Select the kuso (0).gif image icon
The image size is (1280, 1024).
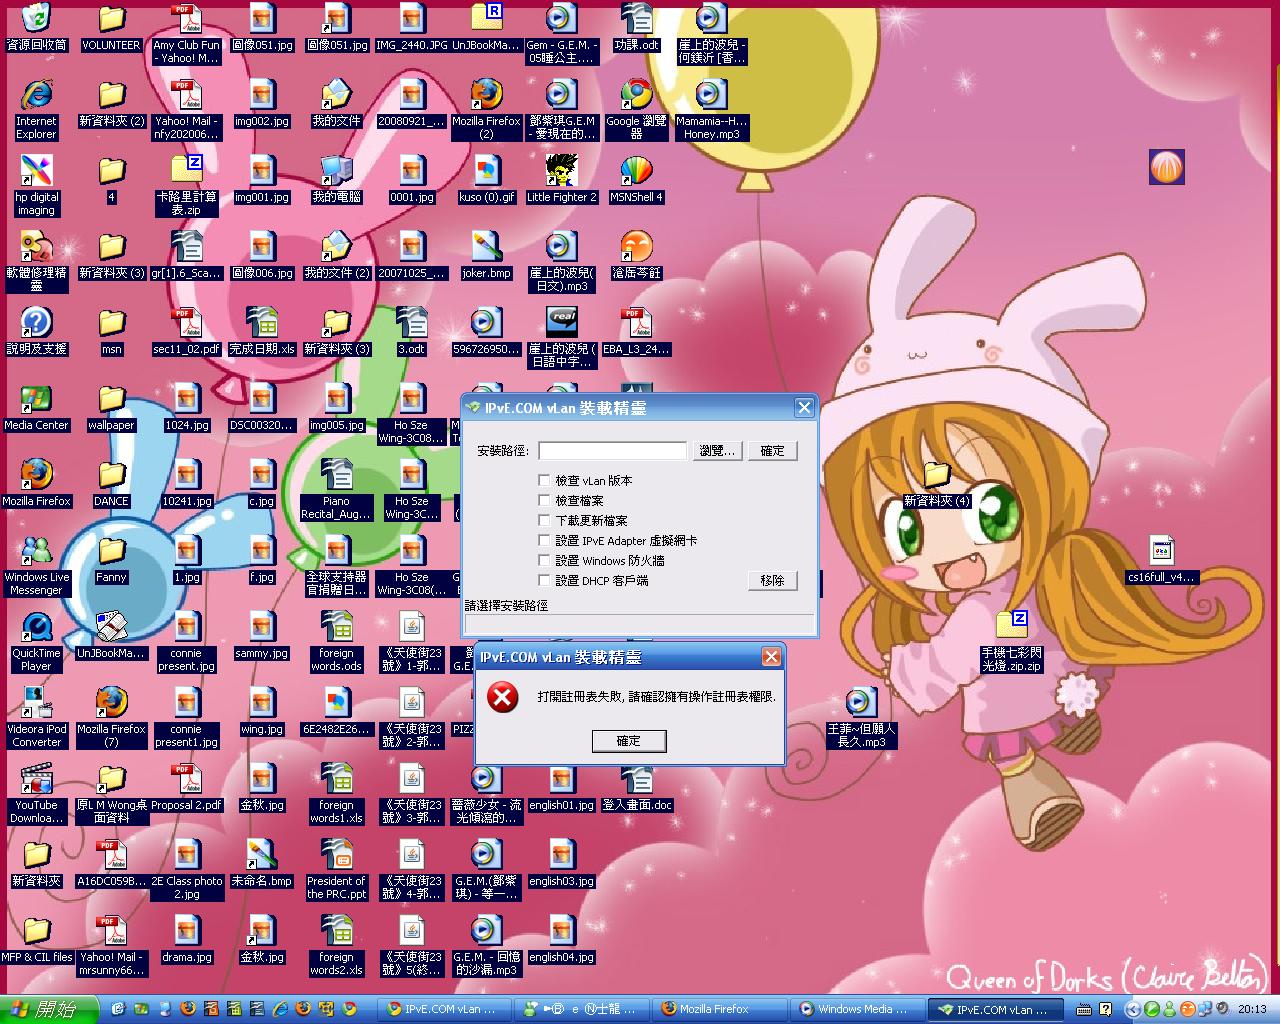(x=487, y=179)
